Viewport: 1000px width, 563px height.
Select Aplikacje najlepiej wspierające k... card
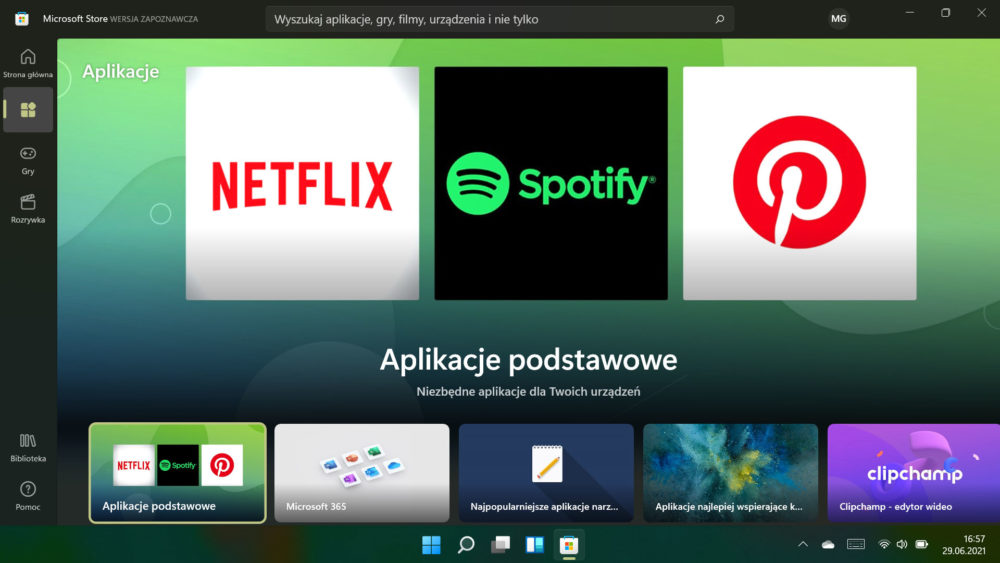(730, 473)
